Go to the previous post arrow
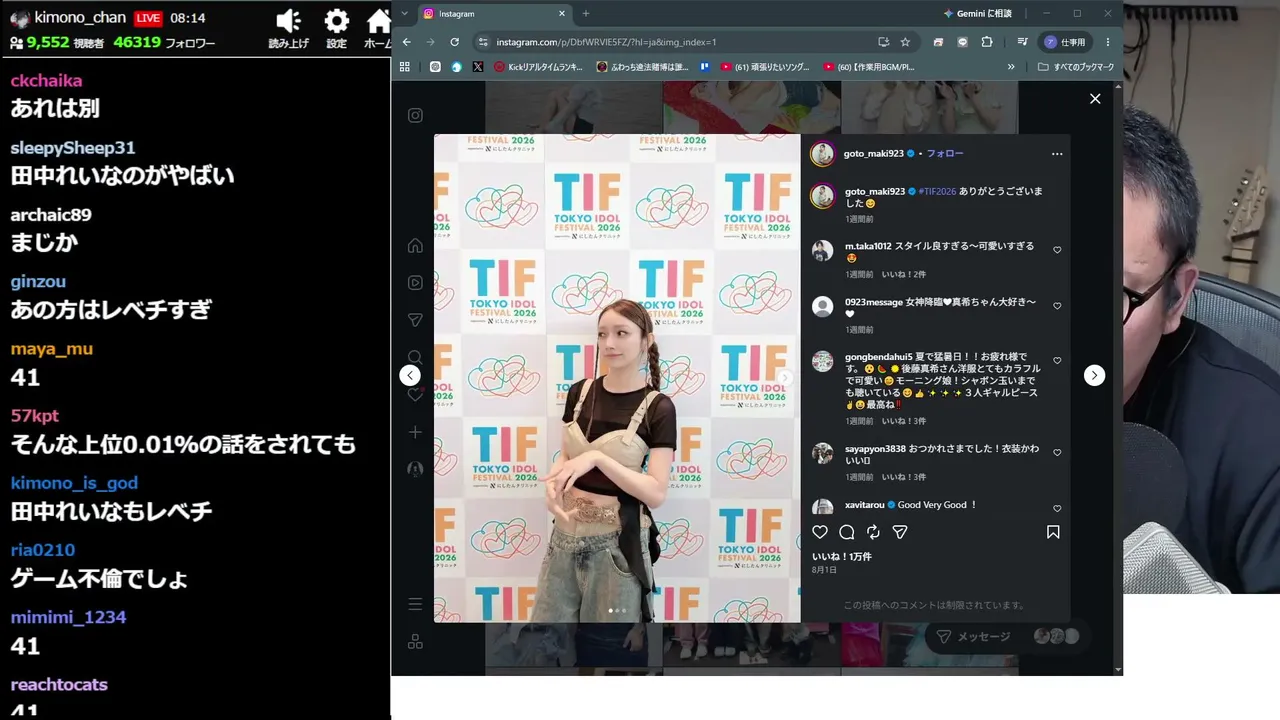Viewport: 1280px width, 720px height. [410, 375]
